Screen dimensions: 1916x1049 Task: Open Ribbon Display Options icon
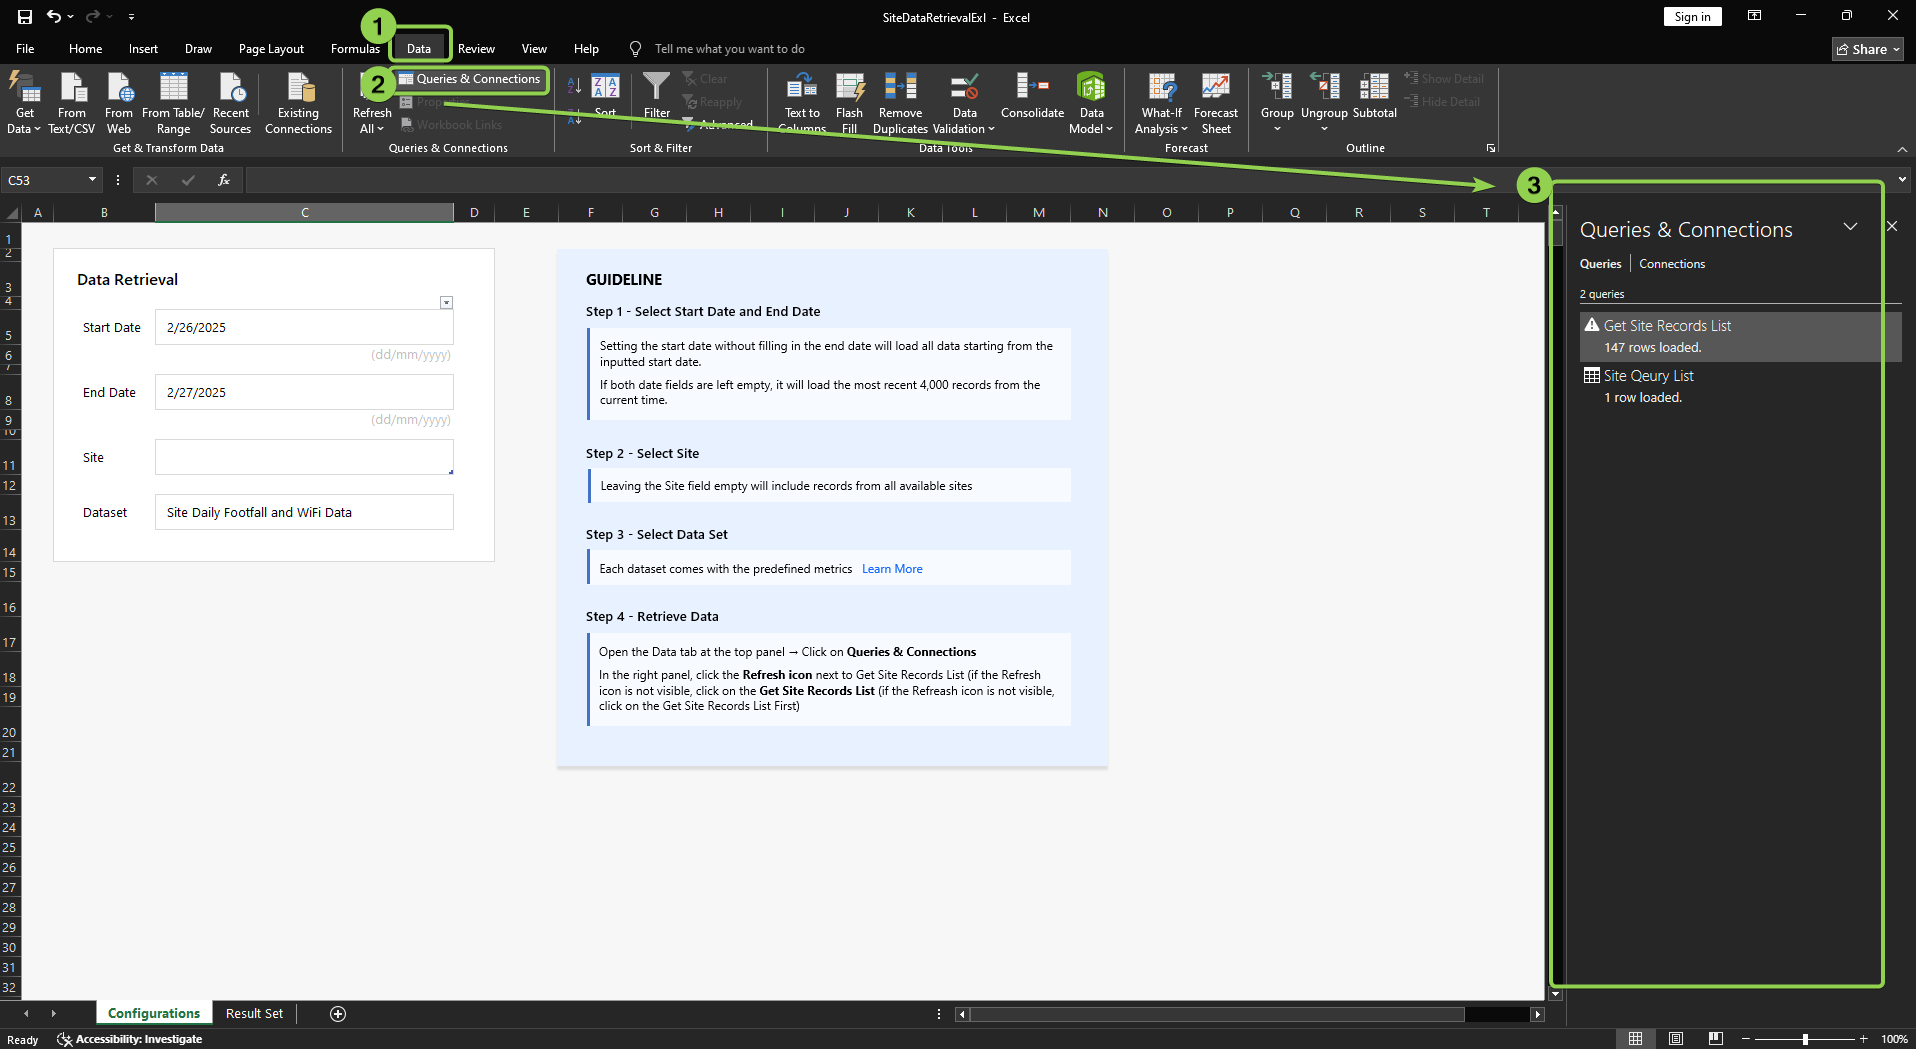coord(1754,16)
